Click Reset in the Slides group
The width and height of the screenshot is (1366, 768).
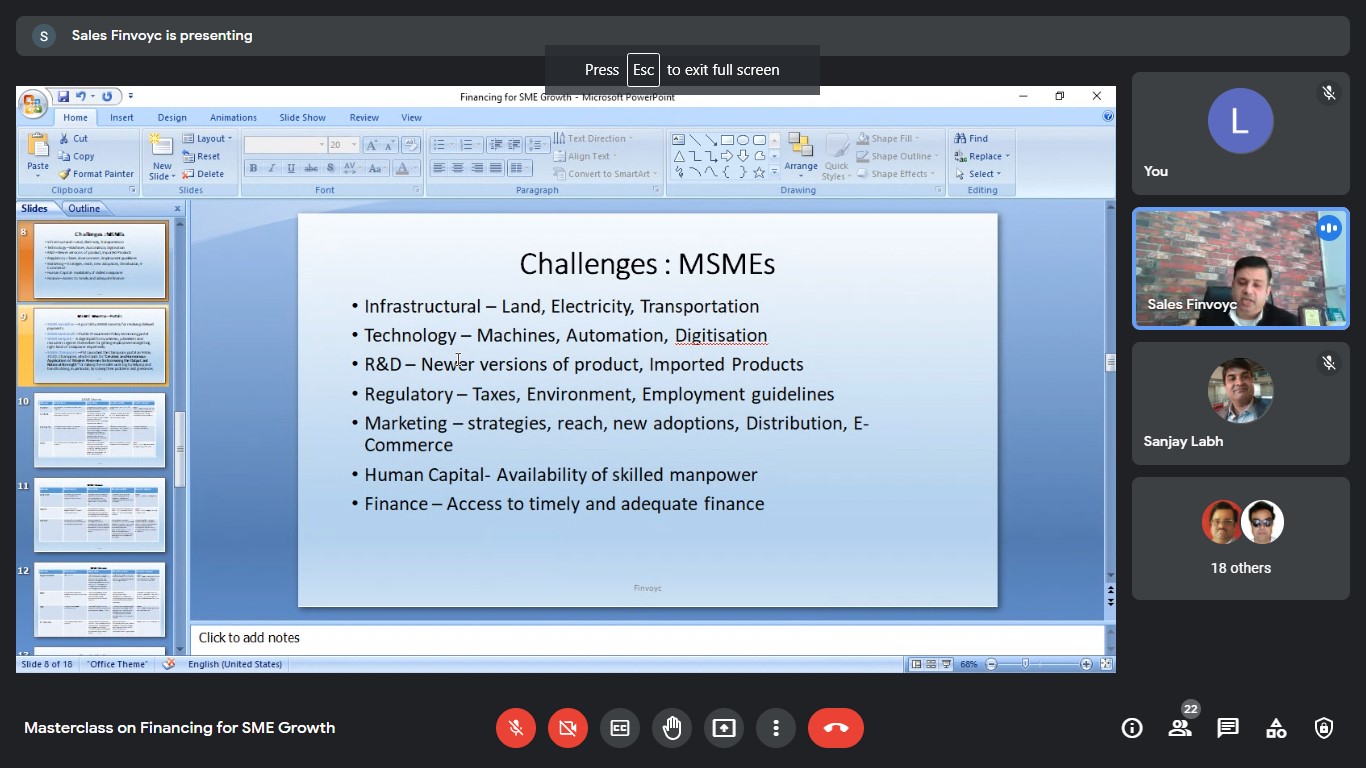(x=202, y=156)
